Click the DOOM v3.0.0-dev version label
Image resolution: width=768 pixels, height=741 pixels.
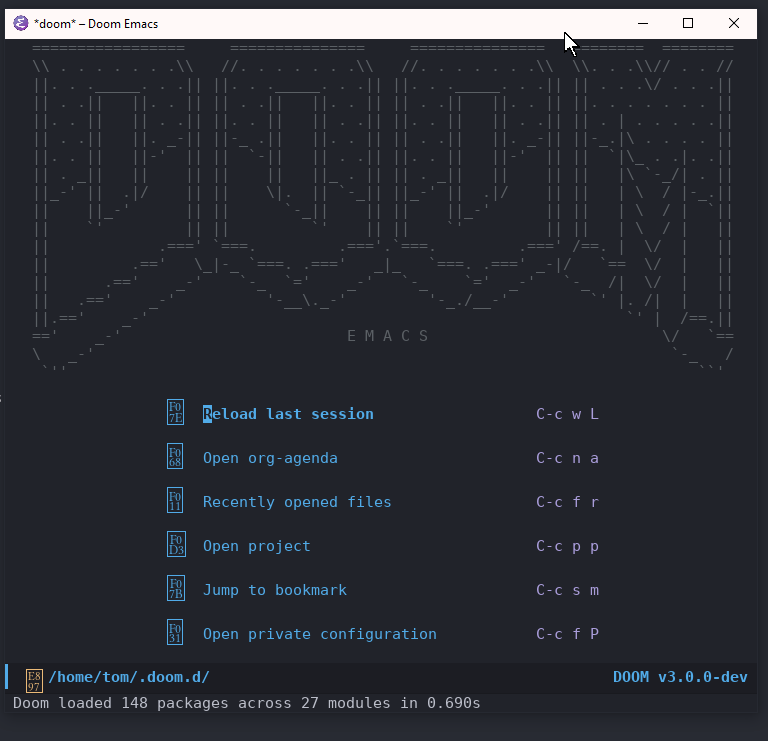pos(680,677)
